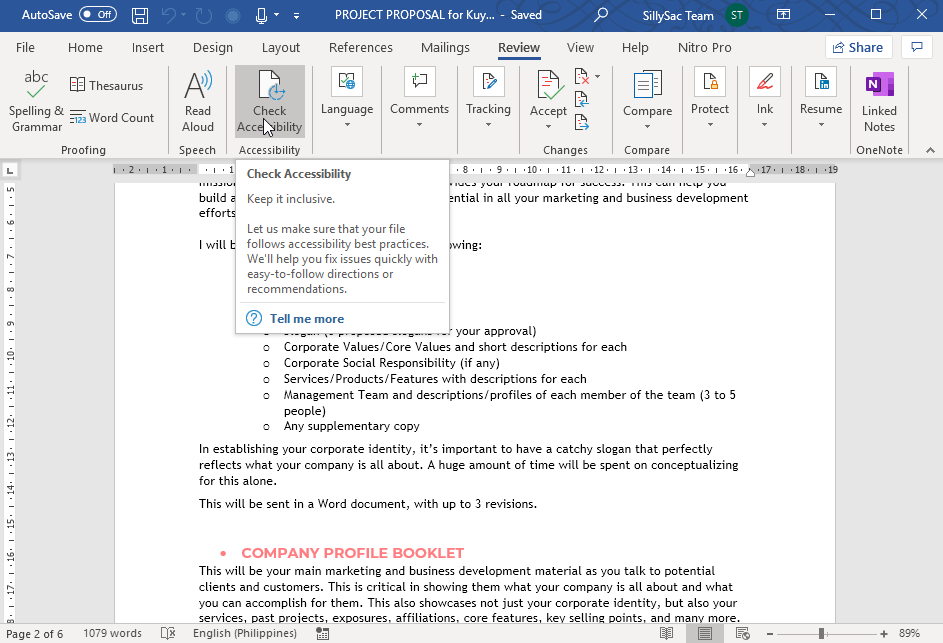Click the SillySac Team account avatar

(x=737, y=15)
